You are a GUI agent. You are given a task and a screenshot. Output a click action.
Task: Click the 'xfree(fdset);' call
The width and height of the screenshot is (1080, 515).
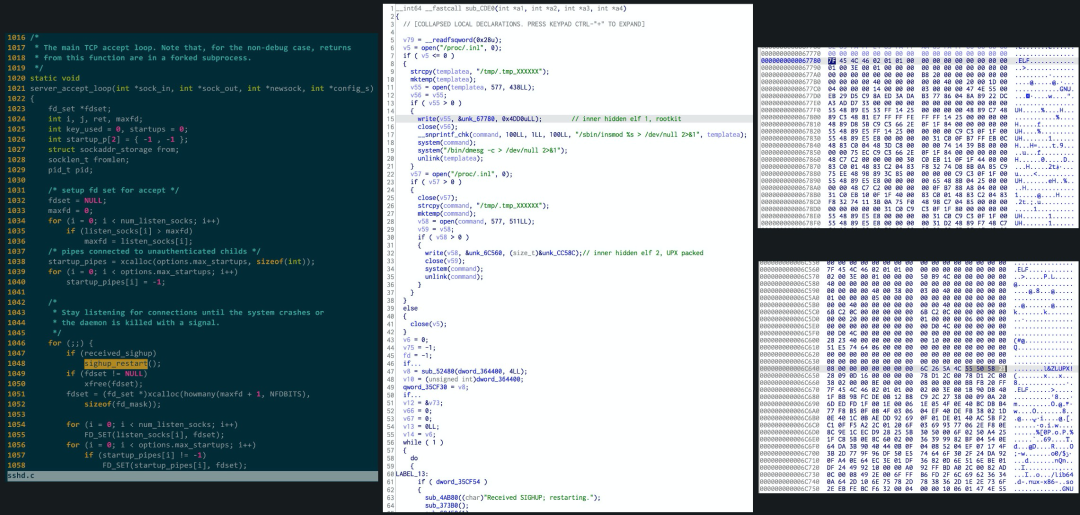114,383
